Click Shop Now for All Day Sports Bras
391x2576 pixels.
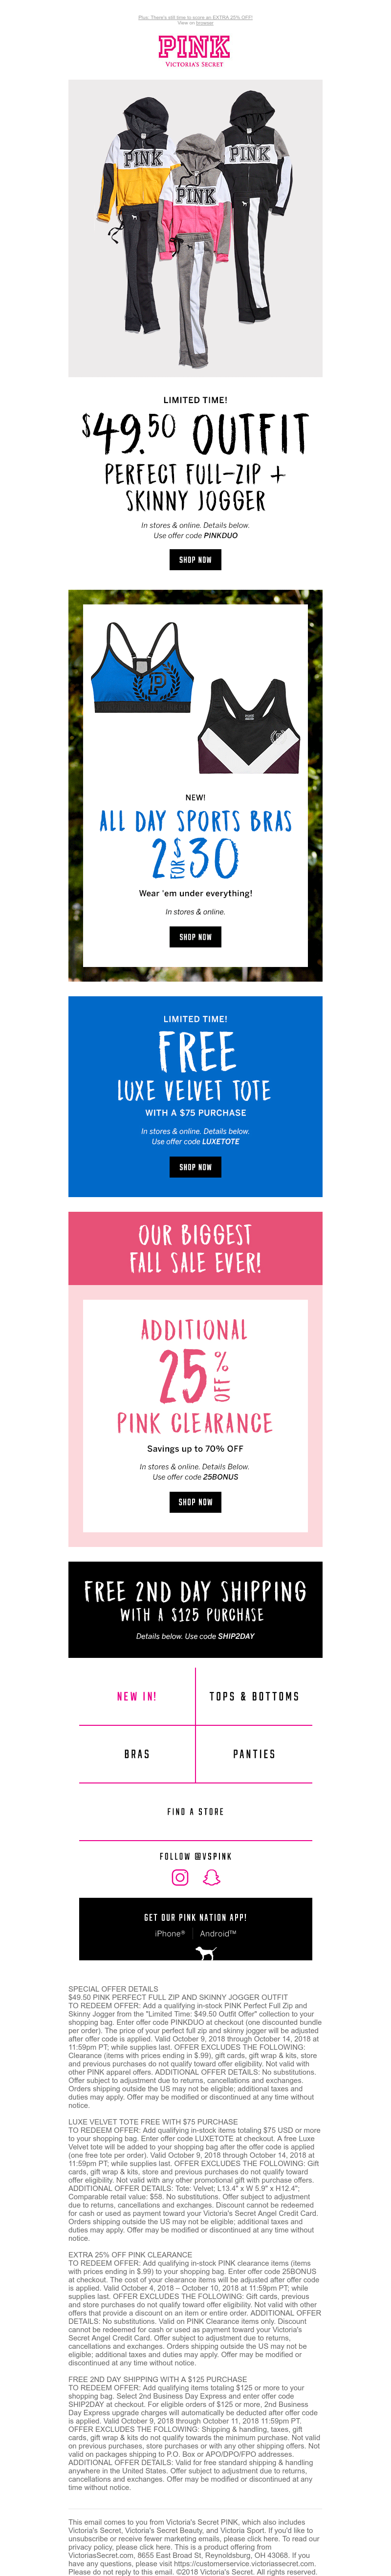click(195, 937)
